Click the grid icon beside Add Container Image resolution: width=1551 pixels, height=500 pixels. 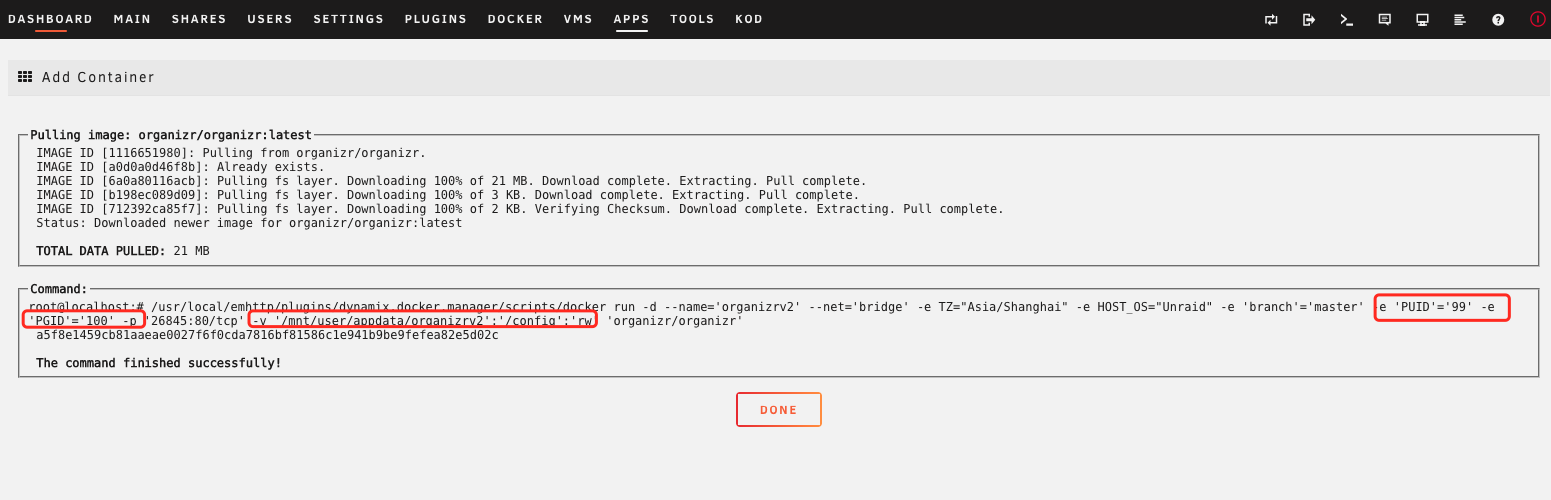coord(25,77)
